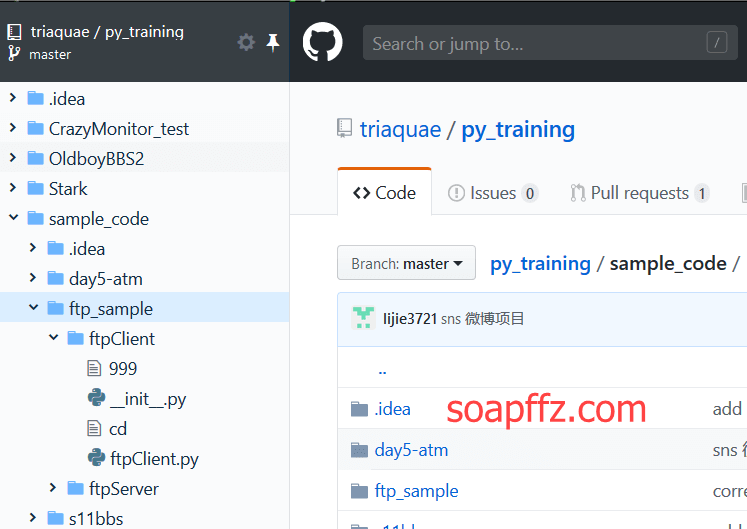
Task: Click the cd file icon
Action: coord(94,428)
